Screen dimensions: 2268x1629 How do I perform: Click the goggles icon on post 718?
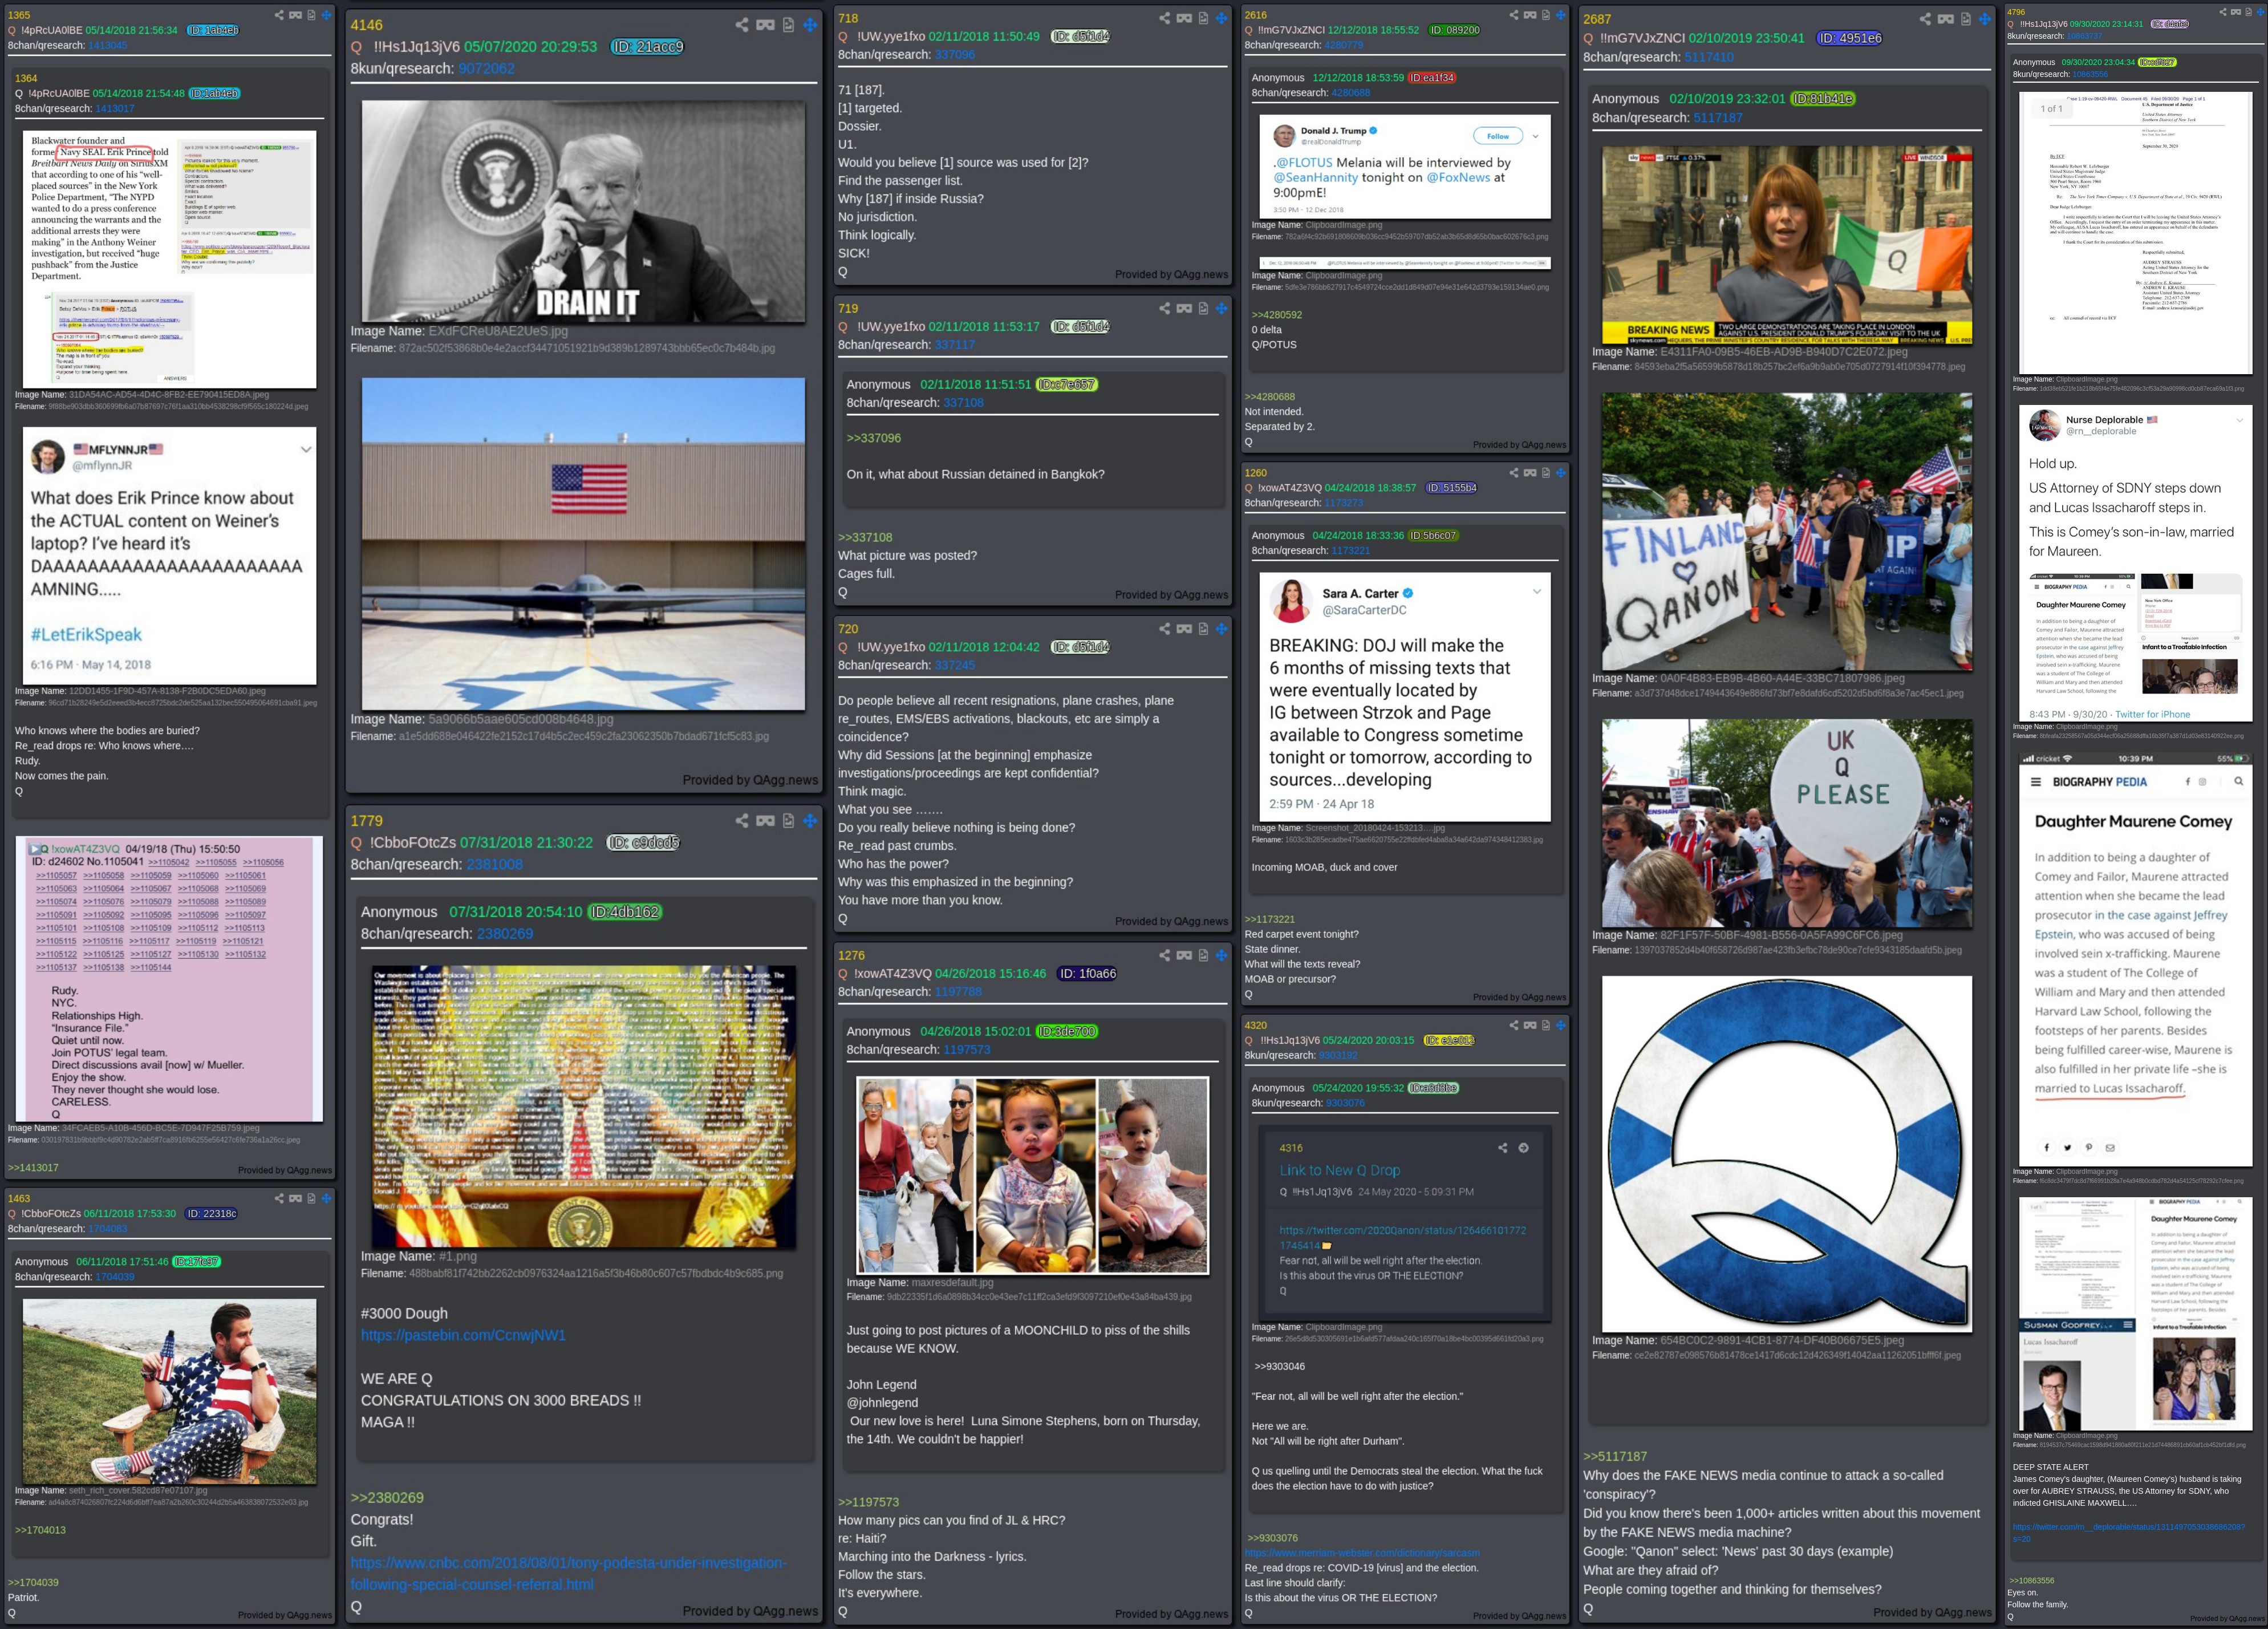[1184, 18]
